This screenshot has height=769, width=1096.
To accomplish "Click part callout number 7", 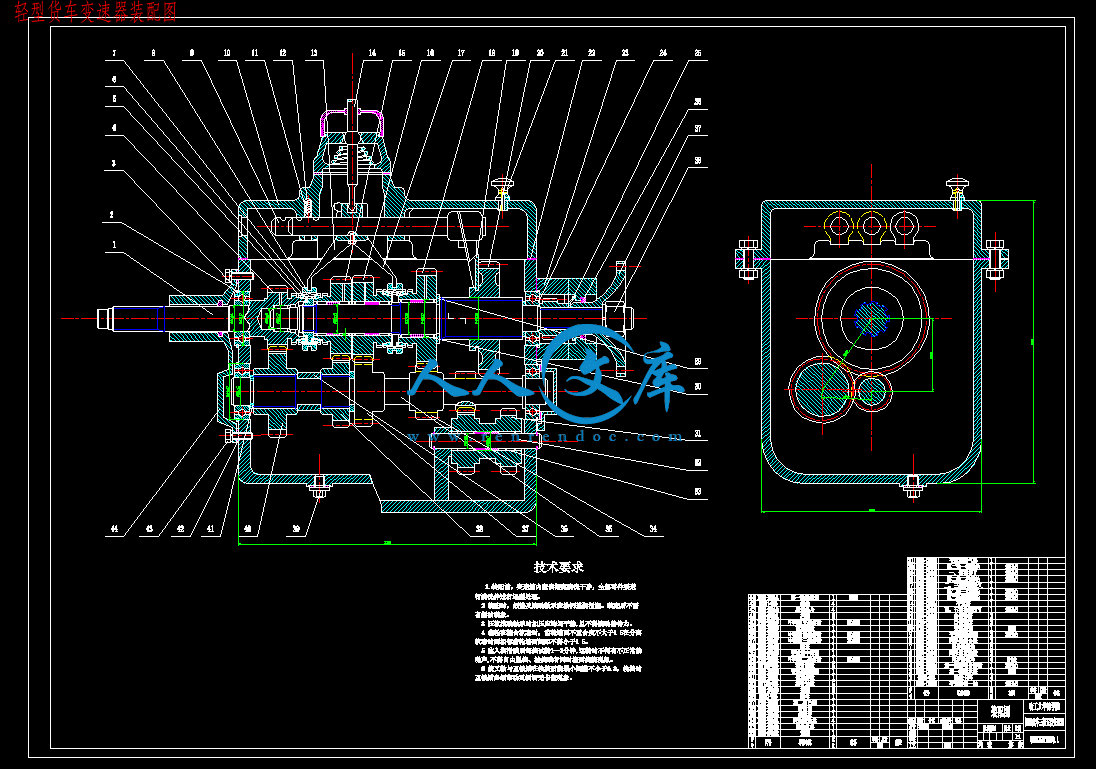I will point(114,53).
